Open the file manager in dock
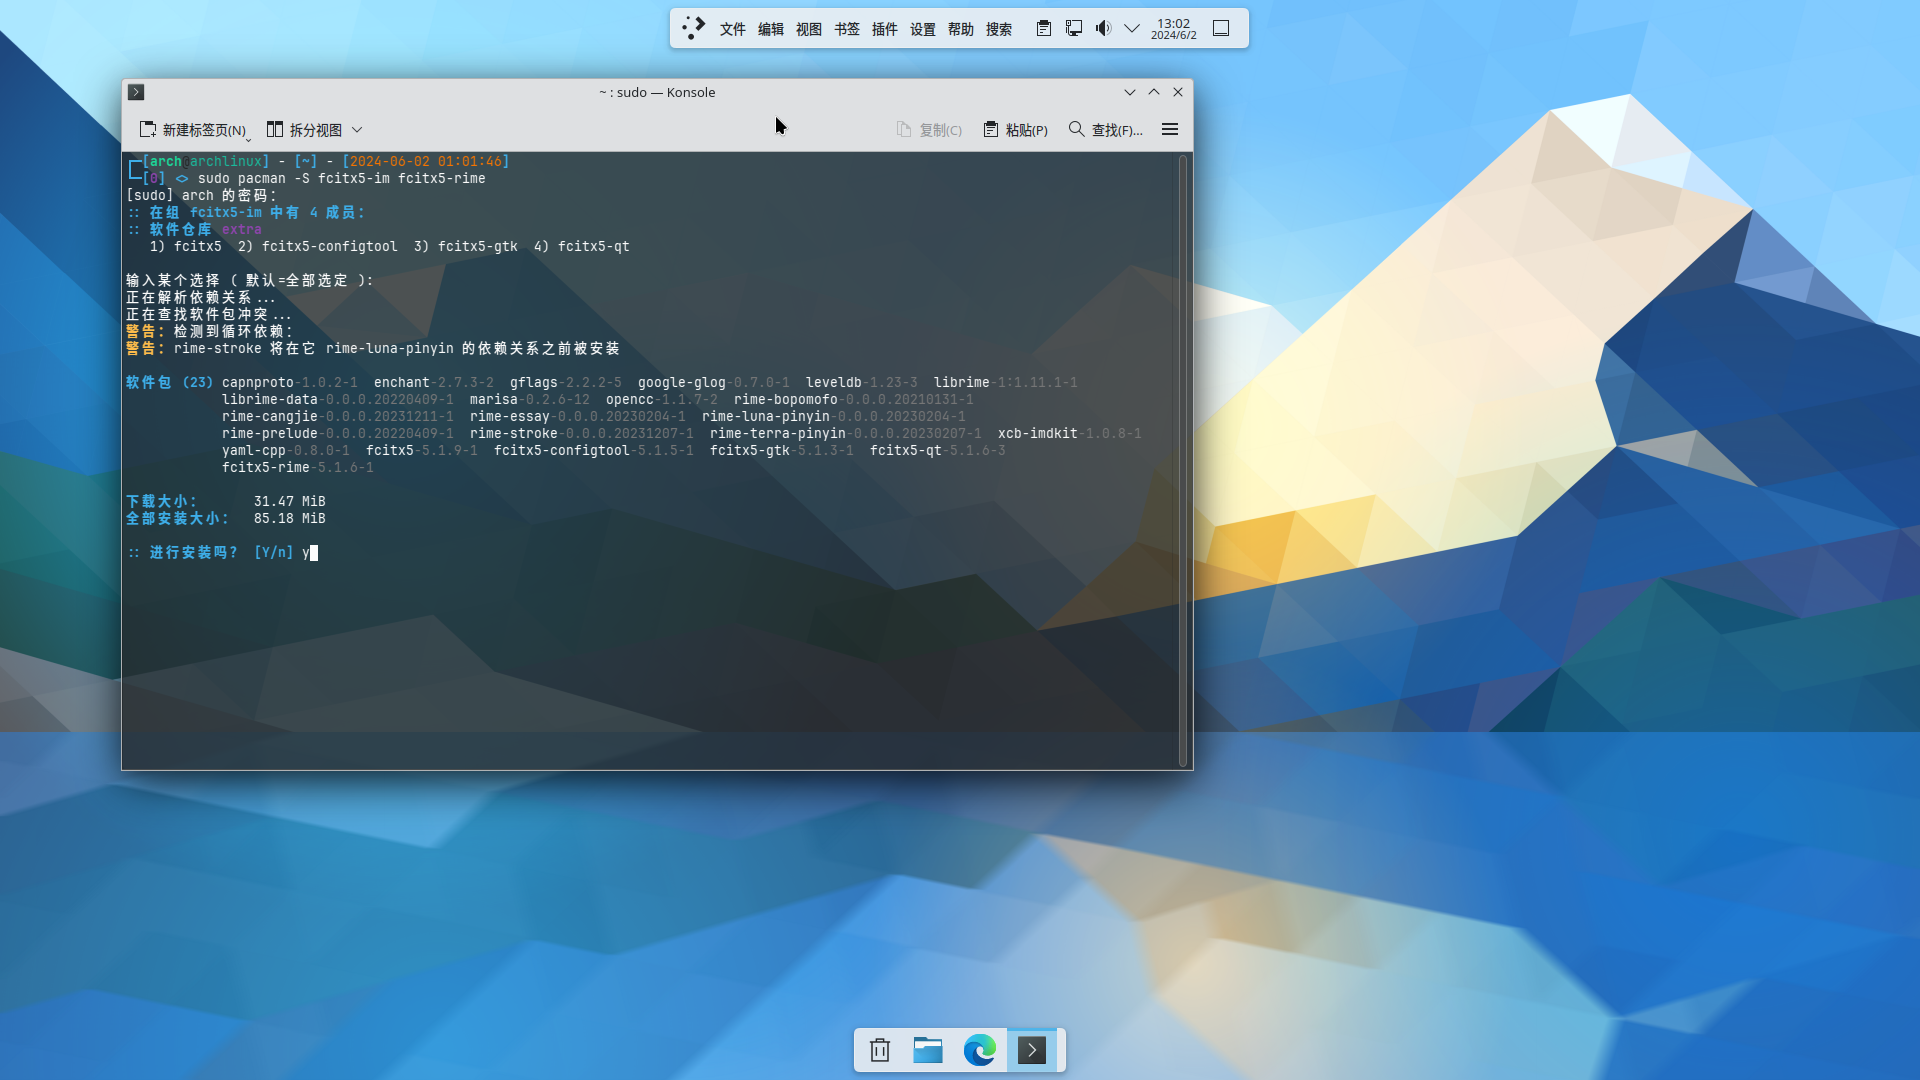The image size is (1920, 1080). (x=928, y=1050)
